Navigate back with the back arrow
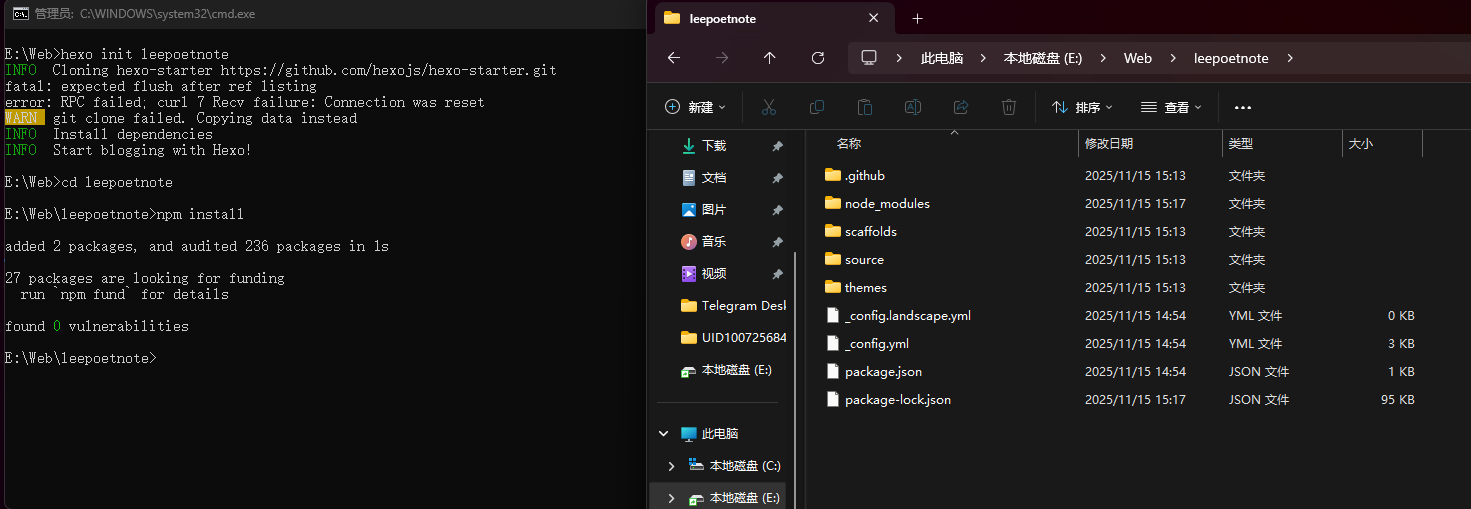Image resolution: width=1471 pixels, height=509 pixels. coord(674,58)
